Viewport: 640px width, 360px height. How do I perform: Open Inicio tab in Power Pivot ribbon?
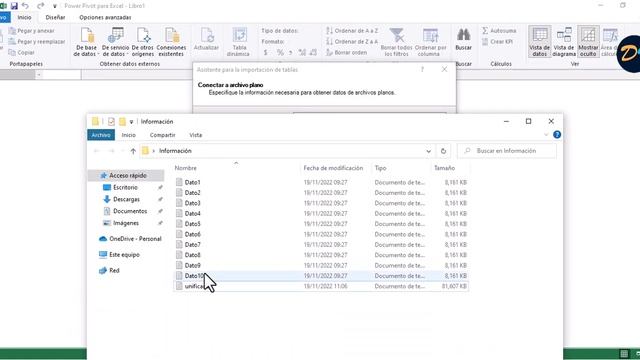click(24, 18)
